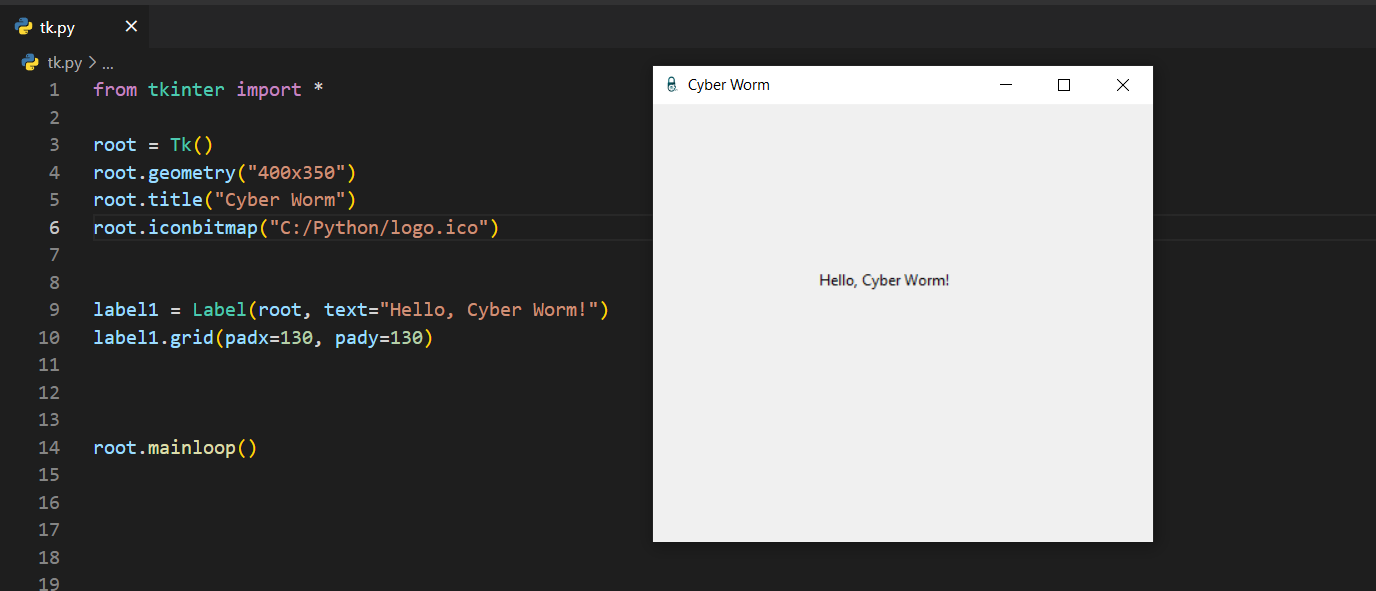Click line number 14 in the gutter
The height and width of the screenshot is (591, 1376).
pos(49,447)
